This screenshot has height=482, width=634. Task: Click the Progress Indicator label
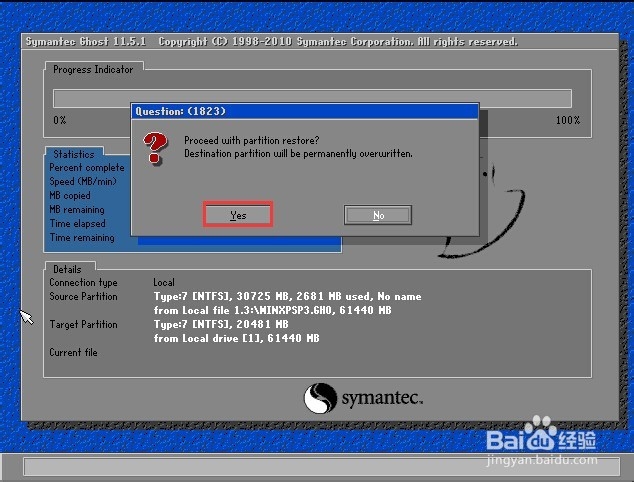(x=93, y=70)
